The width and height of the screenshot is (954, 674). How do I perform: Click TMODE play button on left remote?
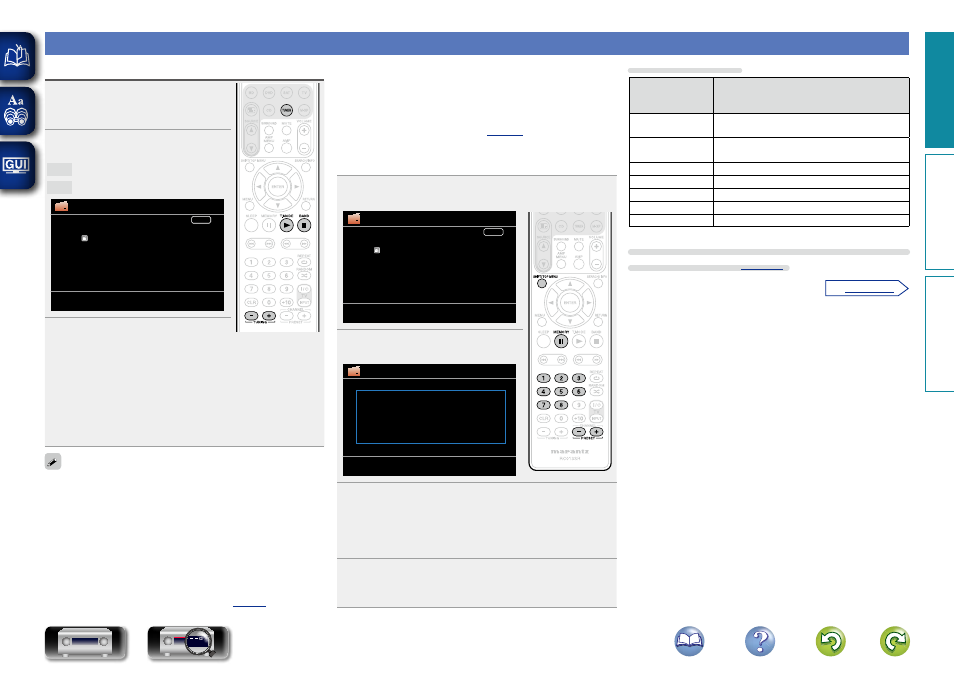pyautogui.click(x=286, y=225)
